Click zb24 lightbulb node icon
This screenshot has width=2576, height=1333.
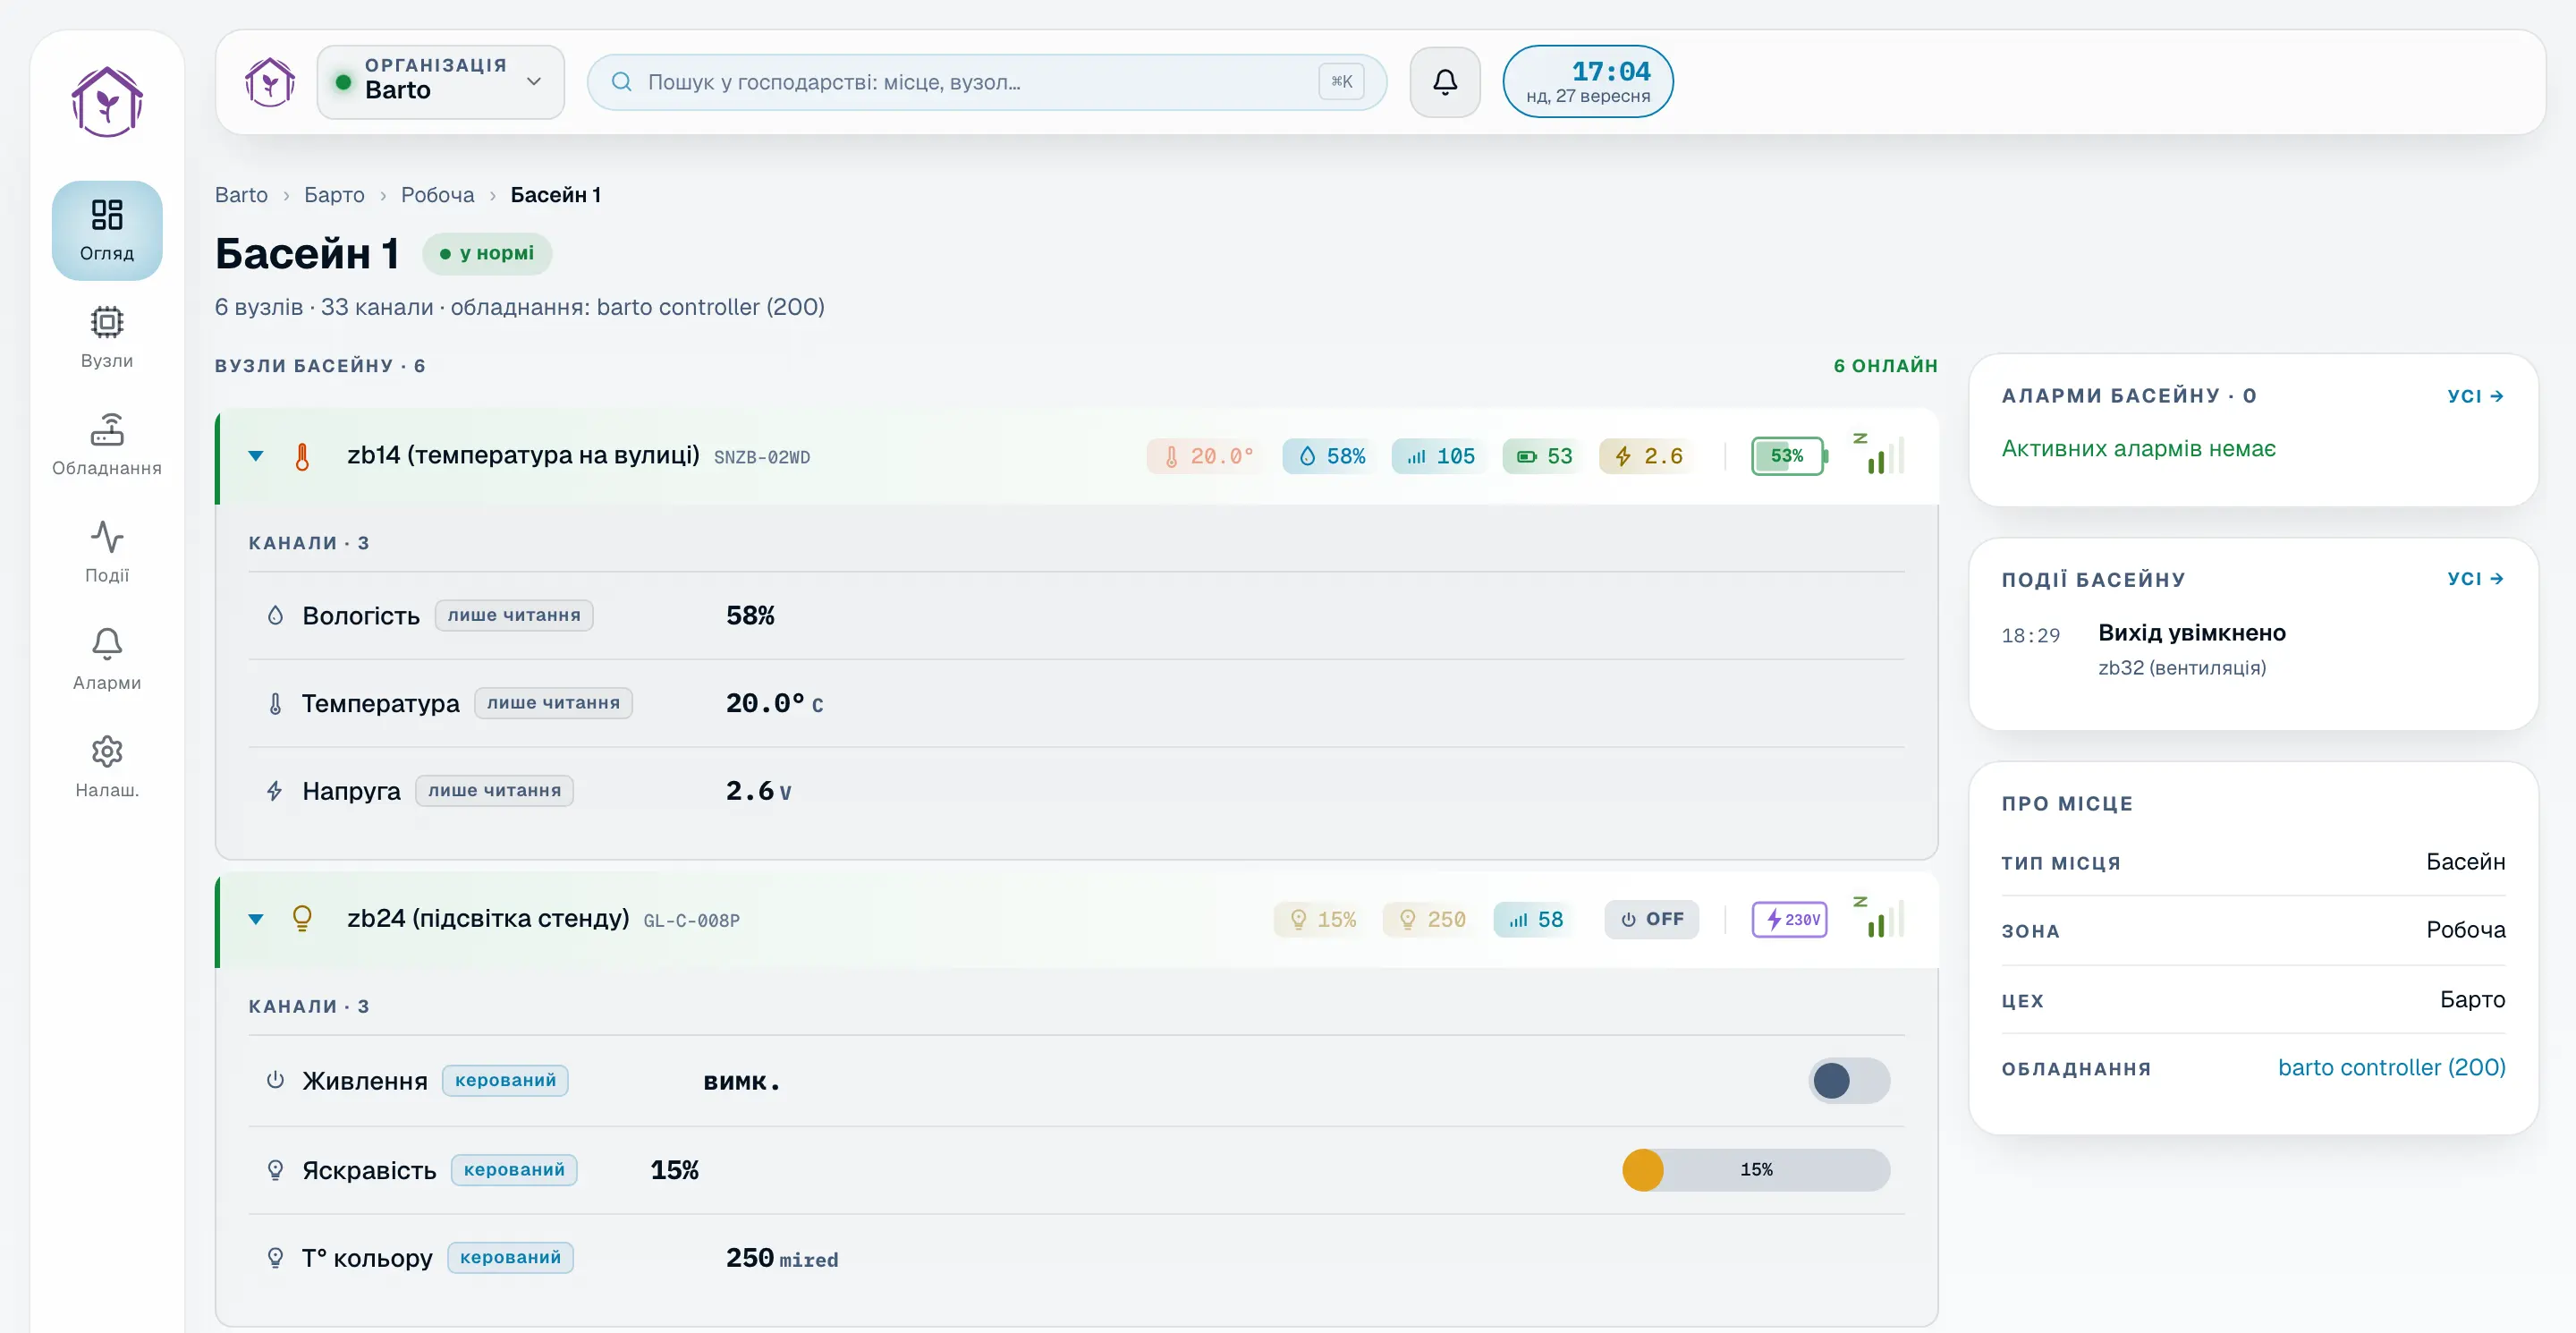[x=302, y=919]
